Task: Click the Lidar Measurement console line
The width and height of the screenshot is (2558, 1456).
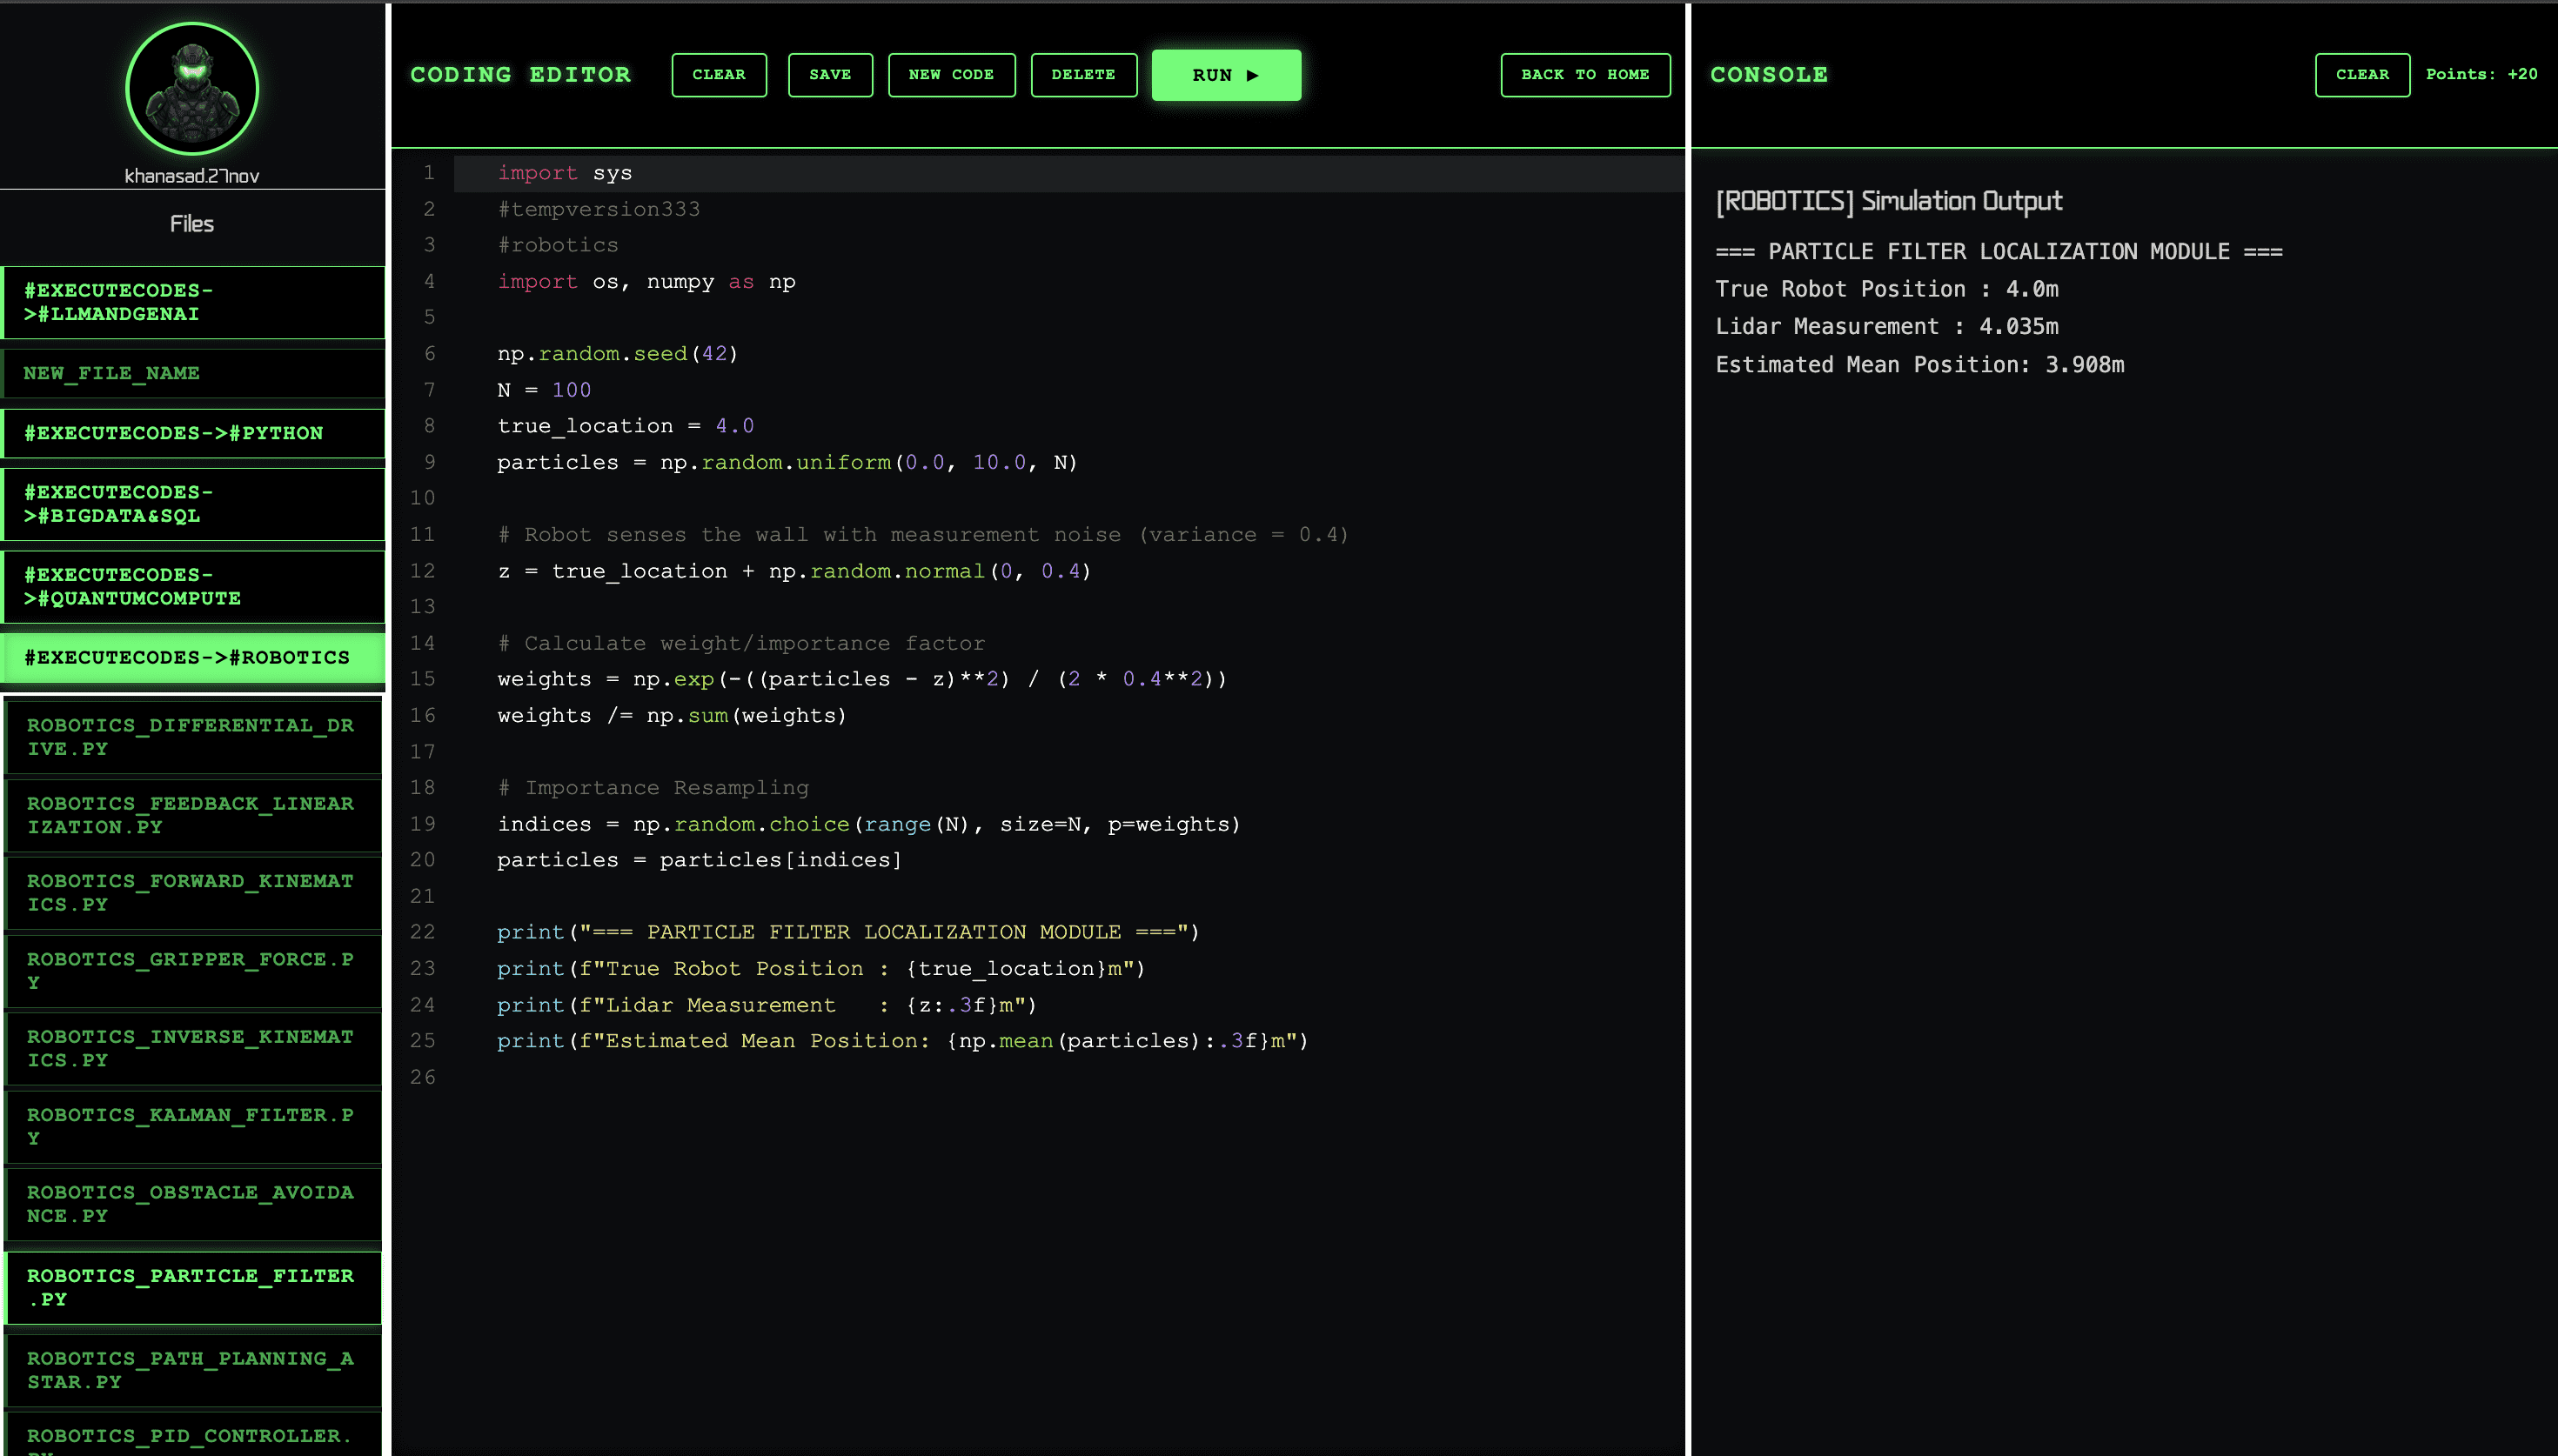Action: pos(1887,327)
